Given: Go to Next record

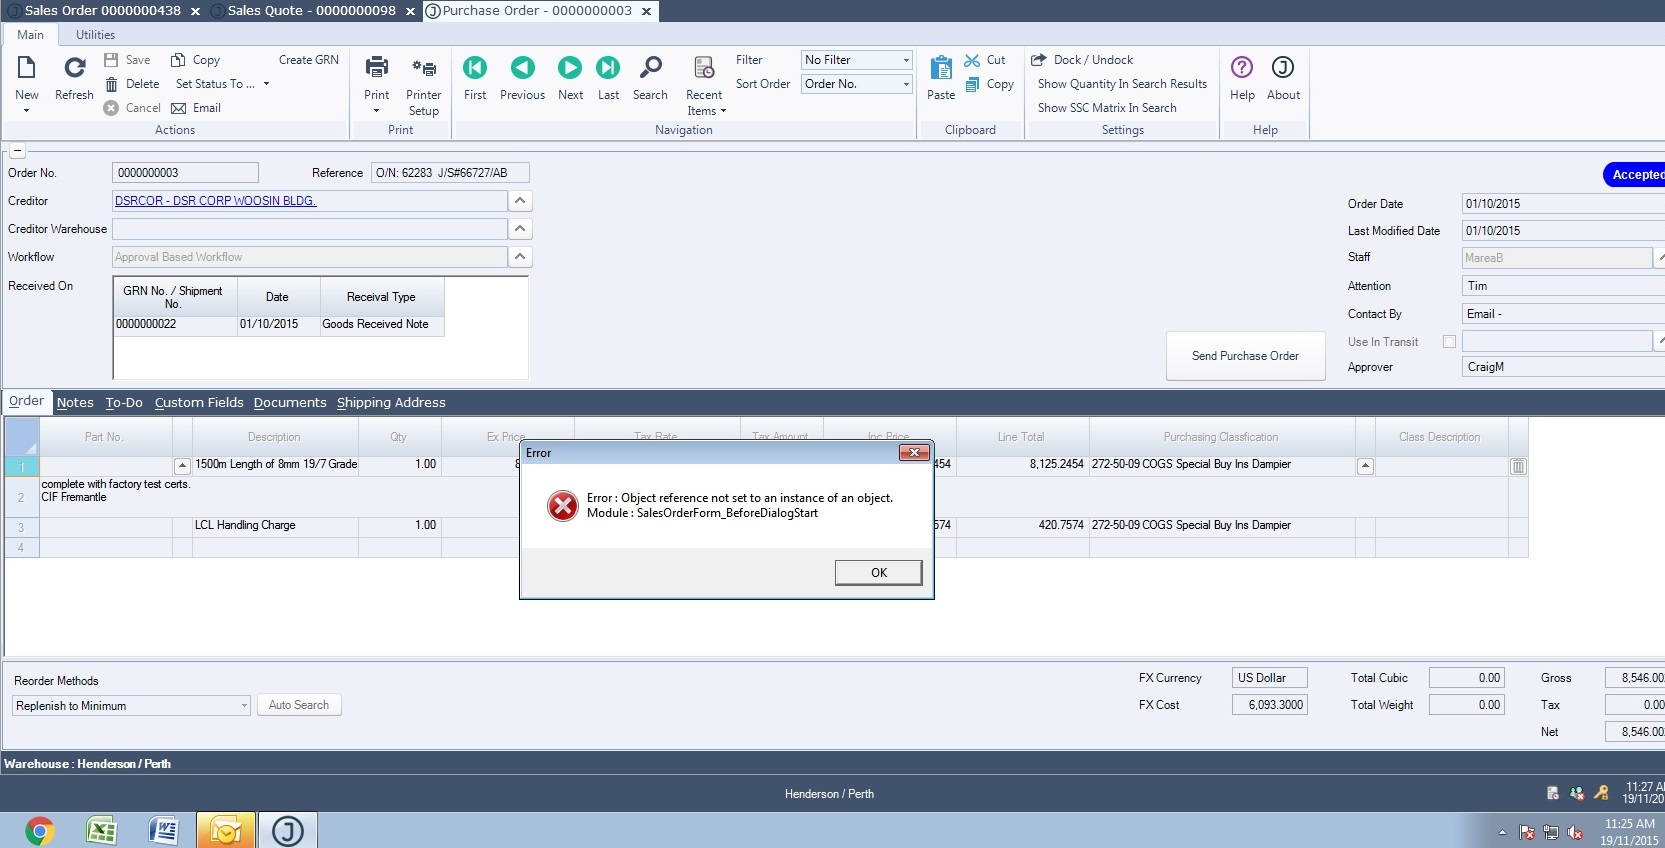Looking at the screenshot, I should (x=570, y=68).
